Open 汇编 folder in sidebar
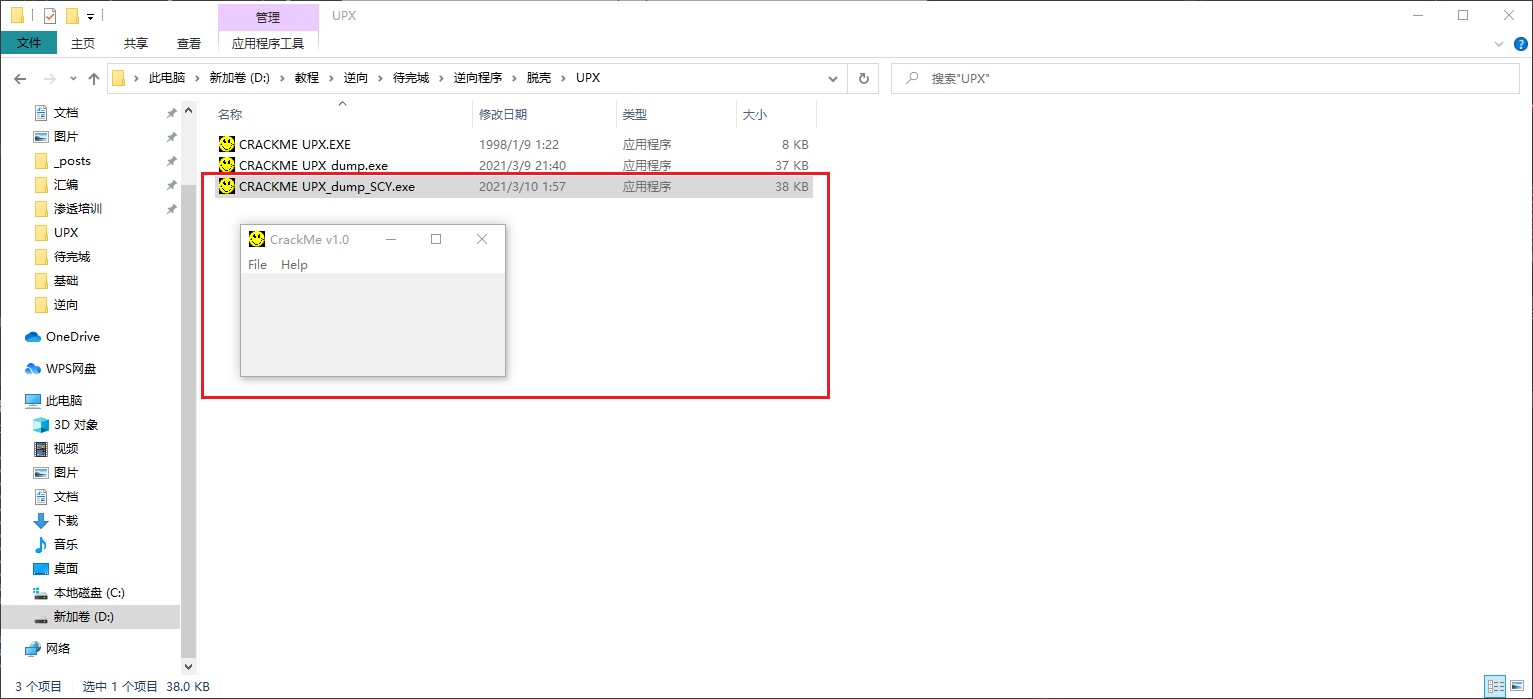 coord(66,185)
